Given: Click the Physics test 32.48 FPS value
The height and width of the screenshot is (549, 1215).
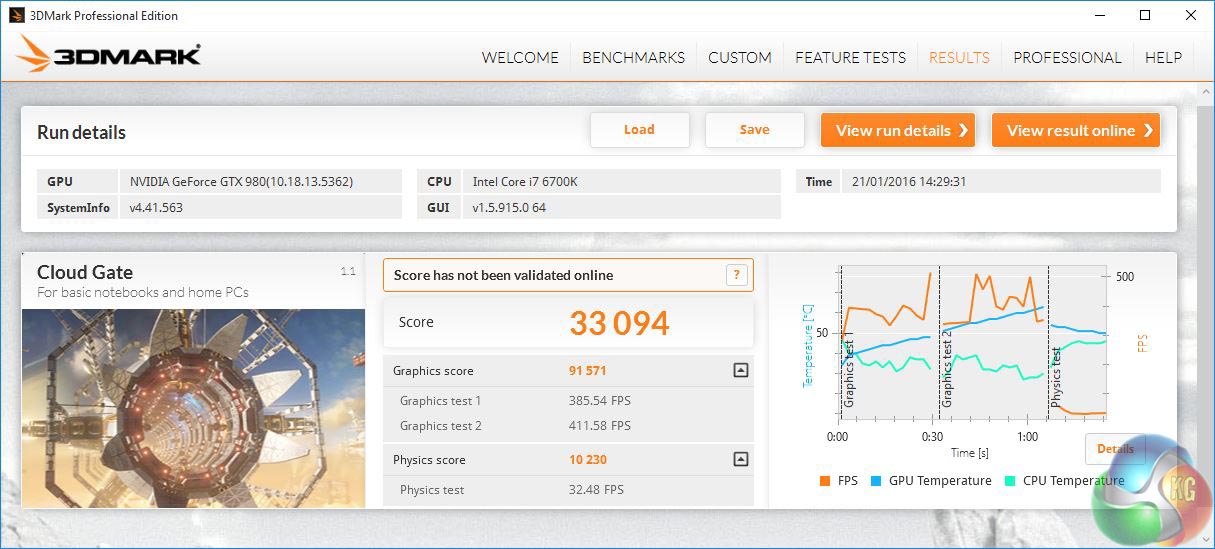Looking at the screenshot, I should (x=596, y=490).
